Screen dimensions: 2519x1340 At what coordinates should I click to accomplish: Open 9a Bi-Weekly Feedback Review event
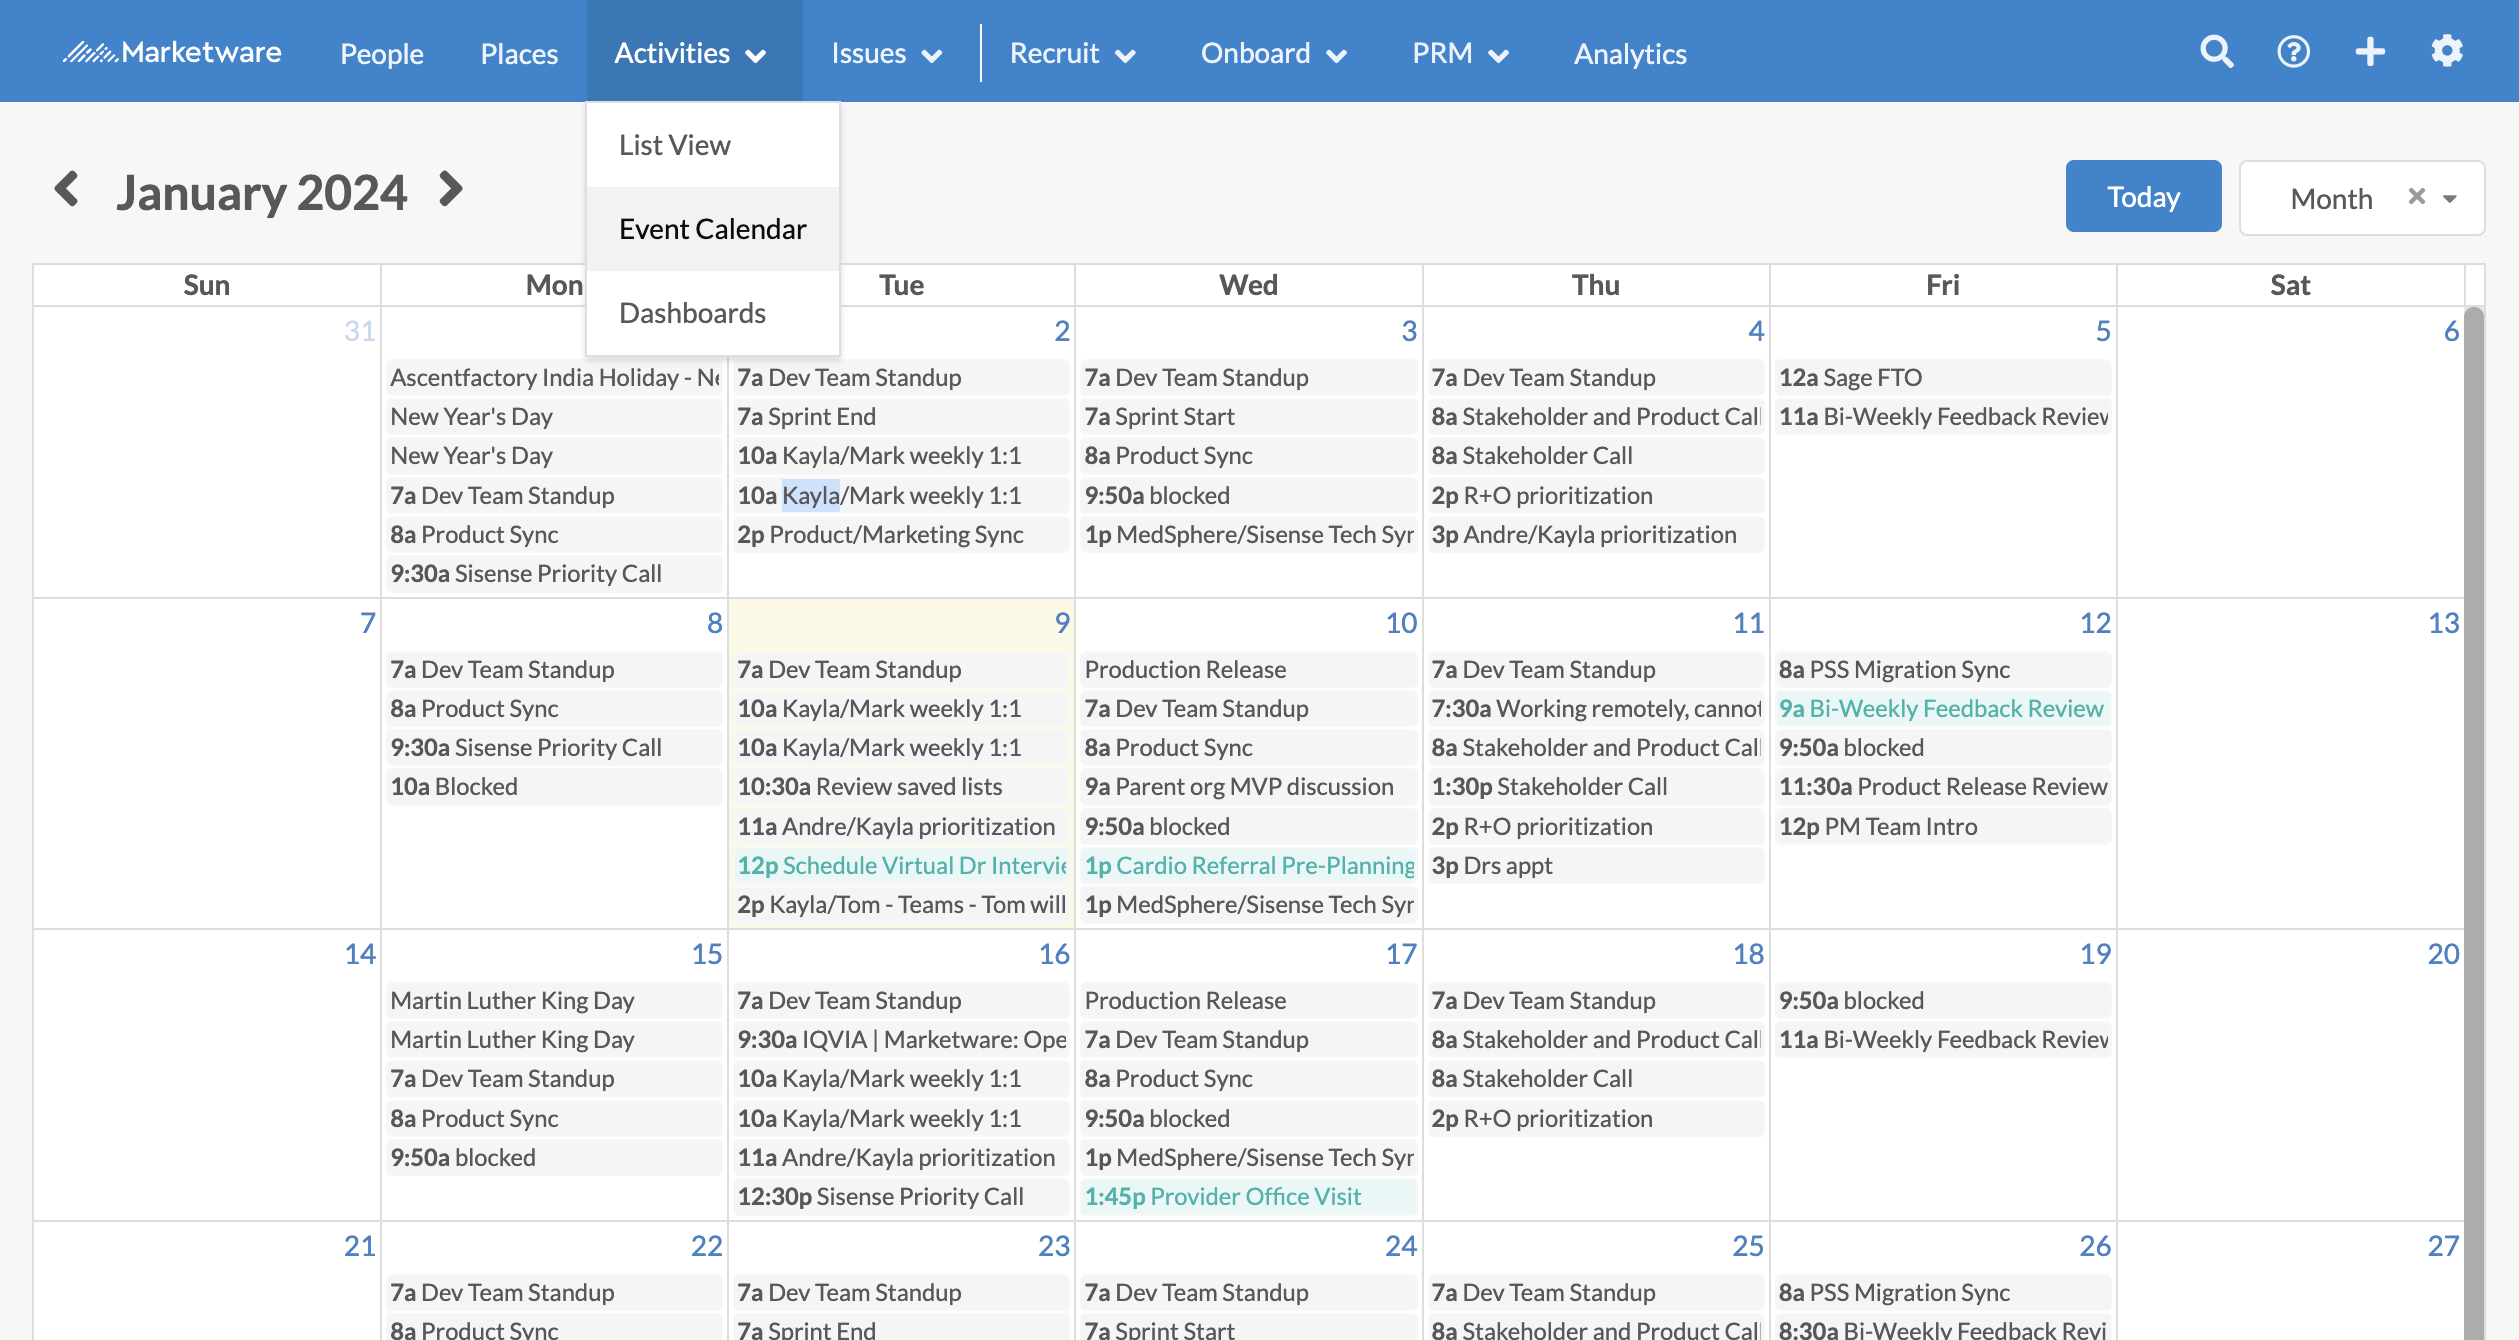tap(1943, 708)
